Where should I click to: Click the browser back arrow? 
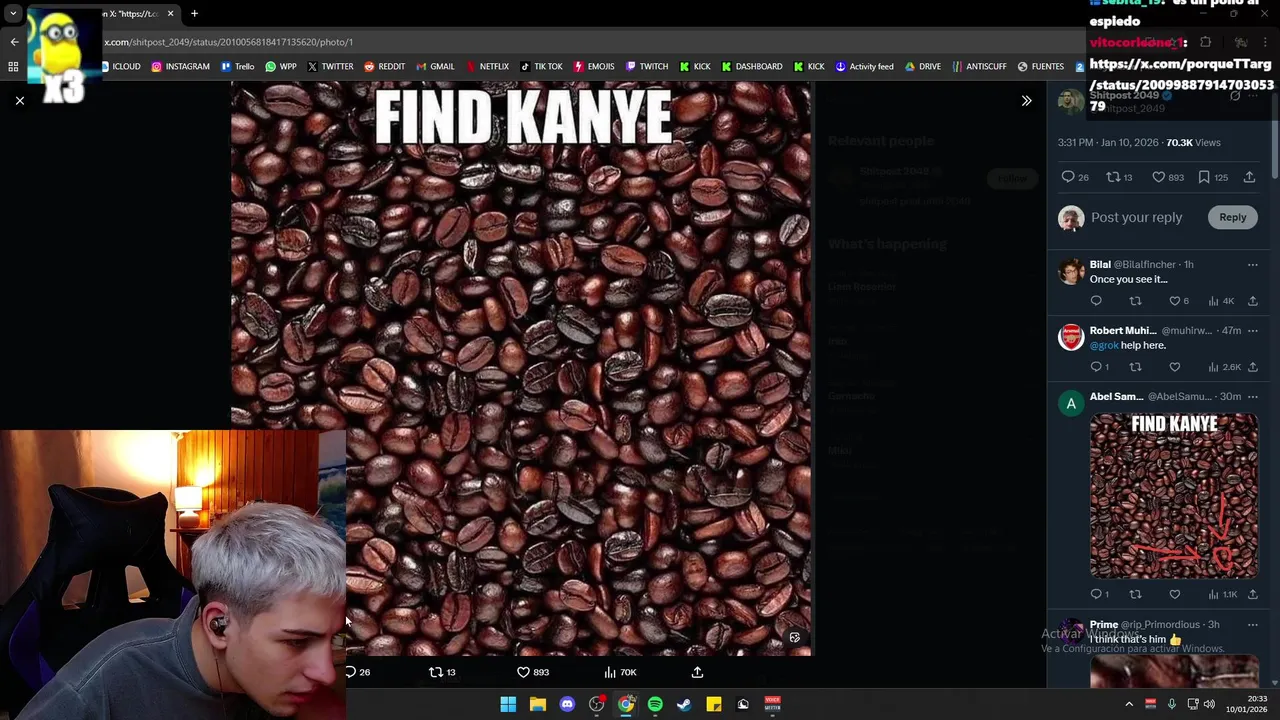[x=14, y=42]
